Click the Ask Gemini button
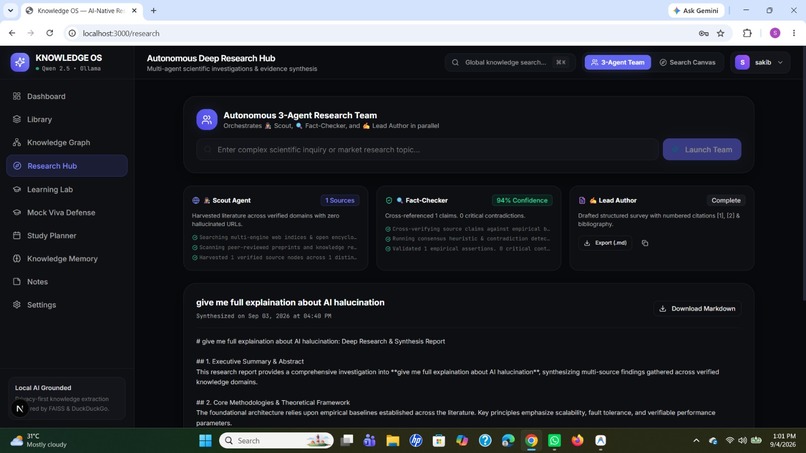Screen dimensions: 806x453 pyautogui.click(x=697, y=10)
